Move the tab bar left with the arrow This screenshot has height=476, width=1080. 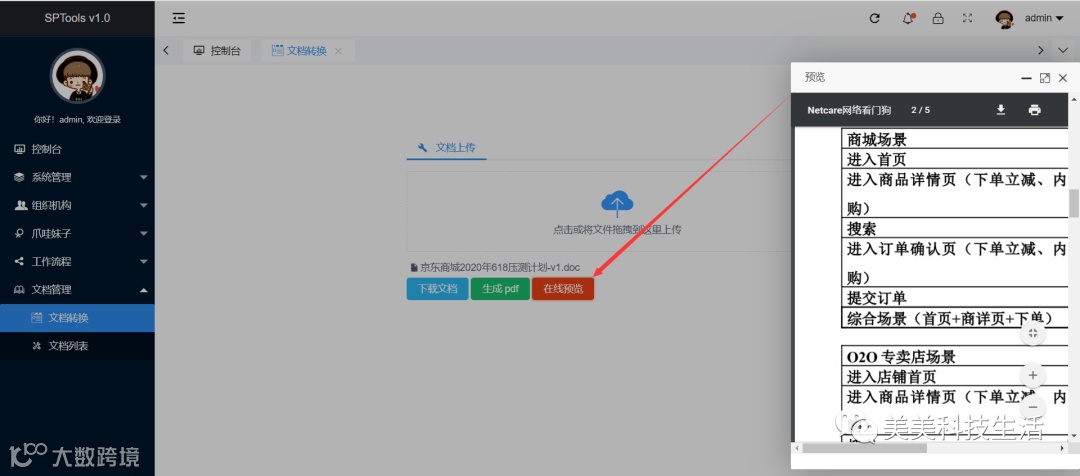coord(166,50)
